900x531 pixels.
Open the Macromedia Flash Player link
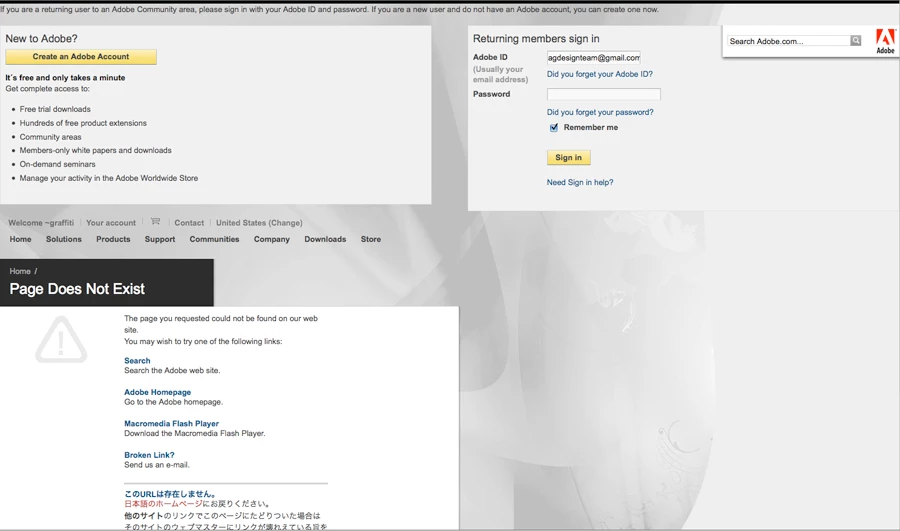[171, 424]
